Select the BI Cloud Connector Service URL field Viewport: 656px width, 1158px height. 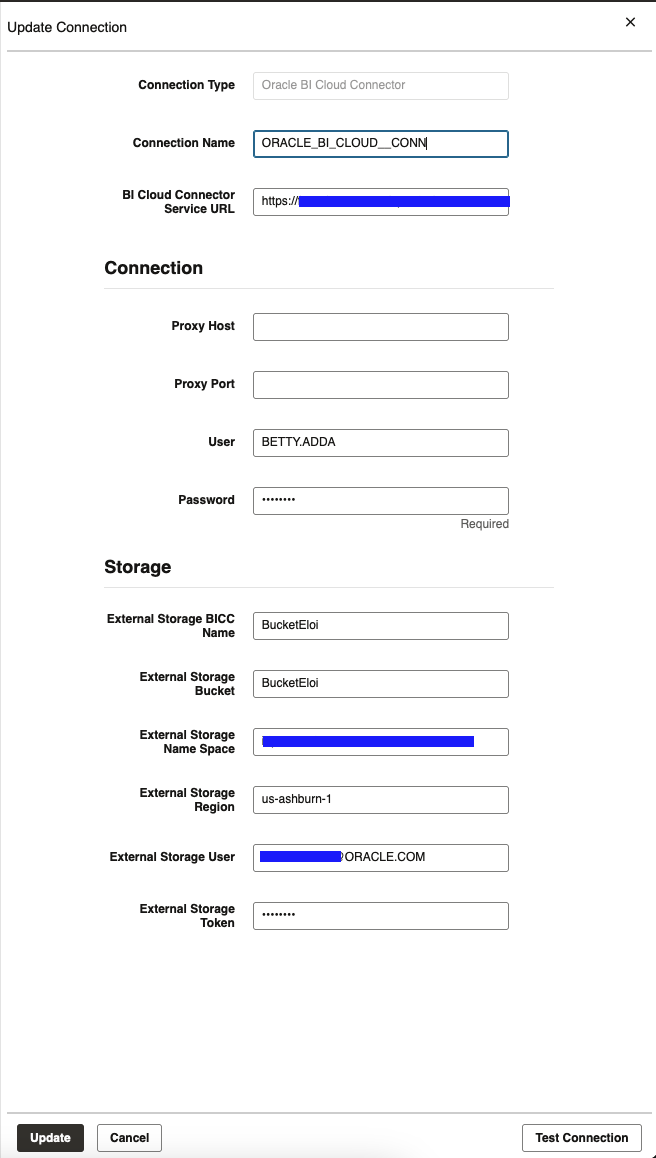coord(380,202)
